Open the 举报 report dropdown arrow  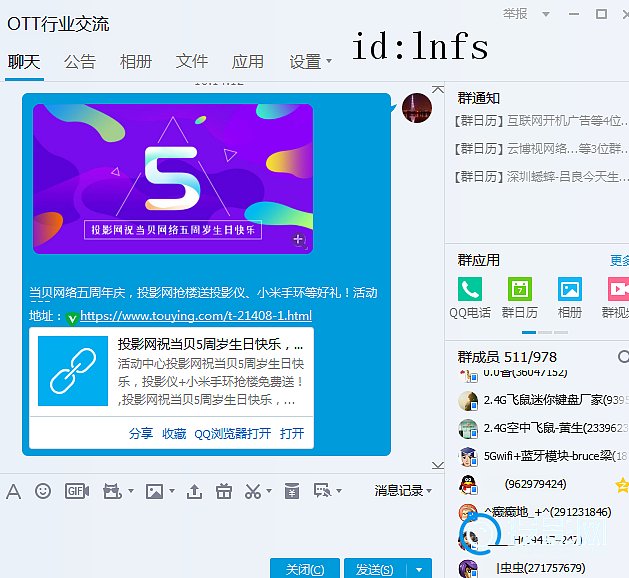tap(546, 14)
